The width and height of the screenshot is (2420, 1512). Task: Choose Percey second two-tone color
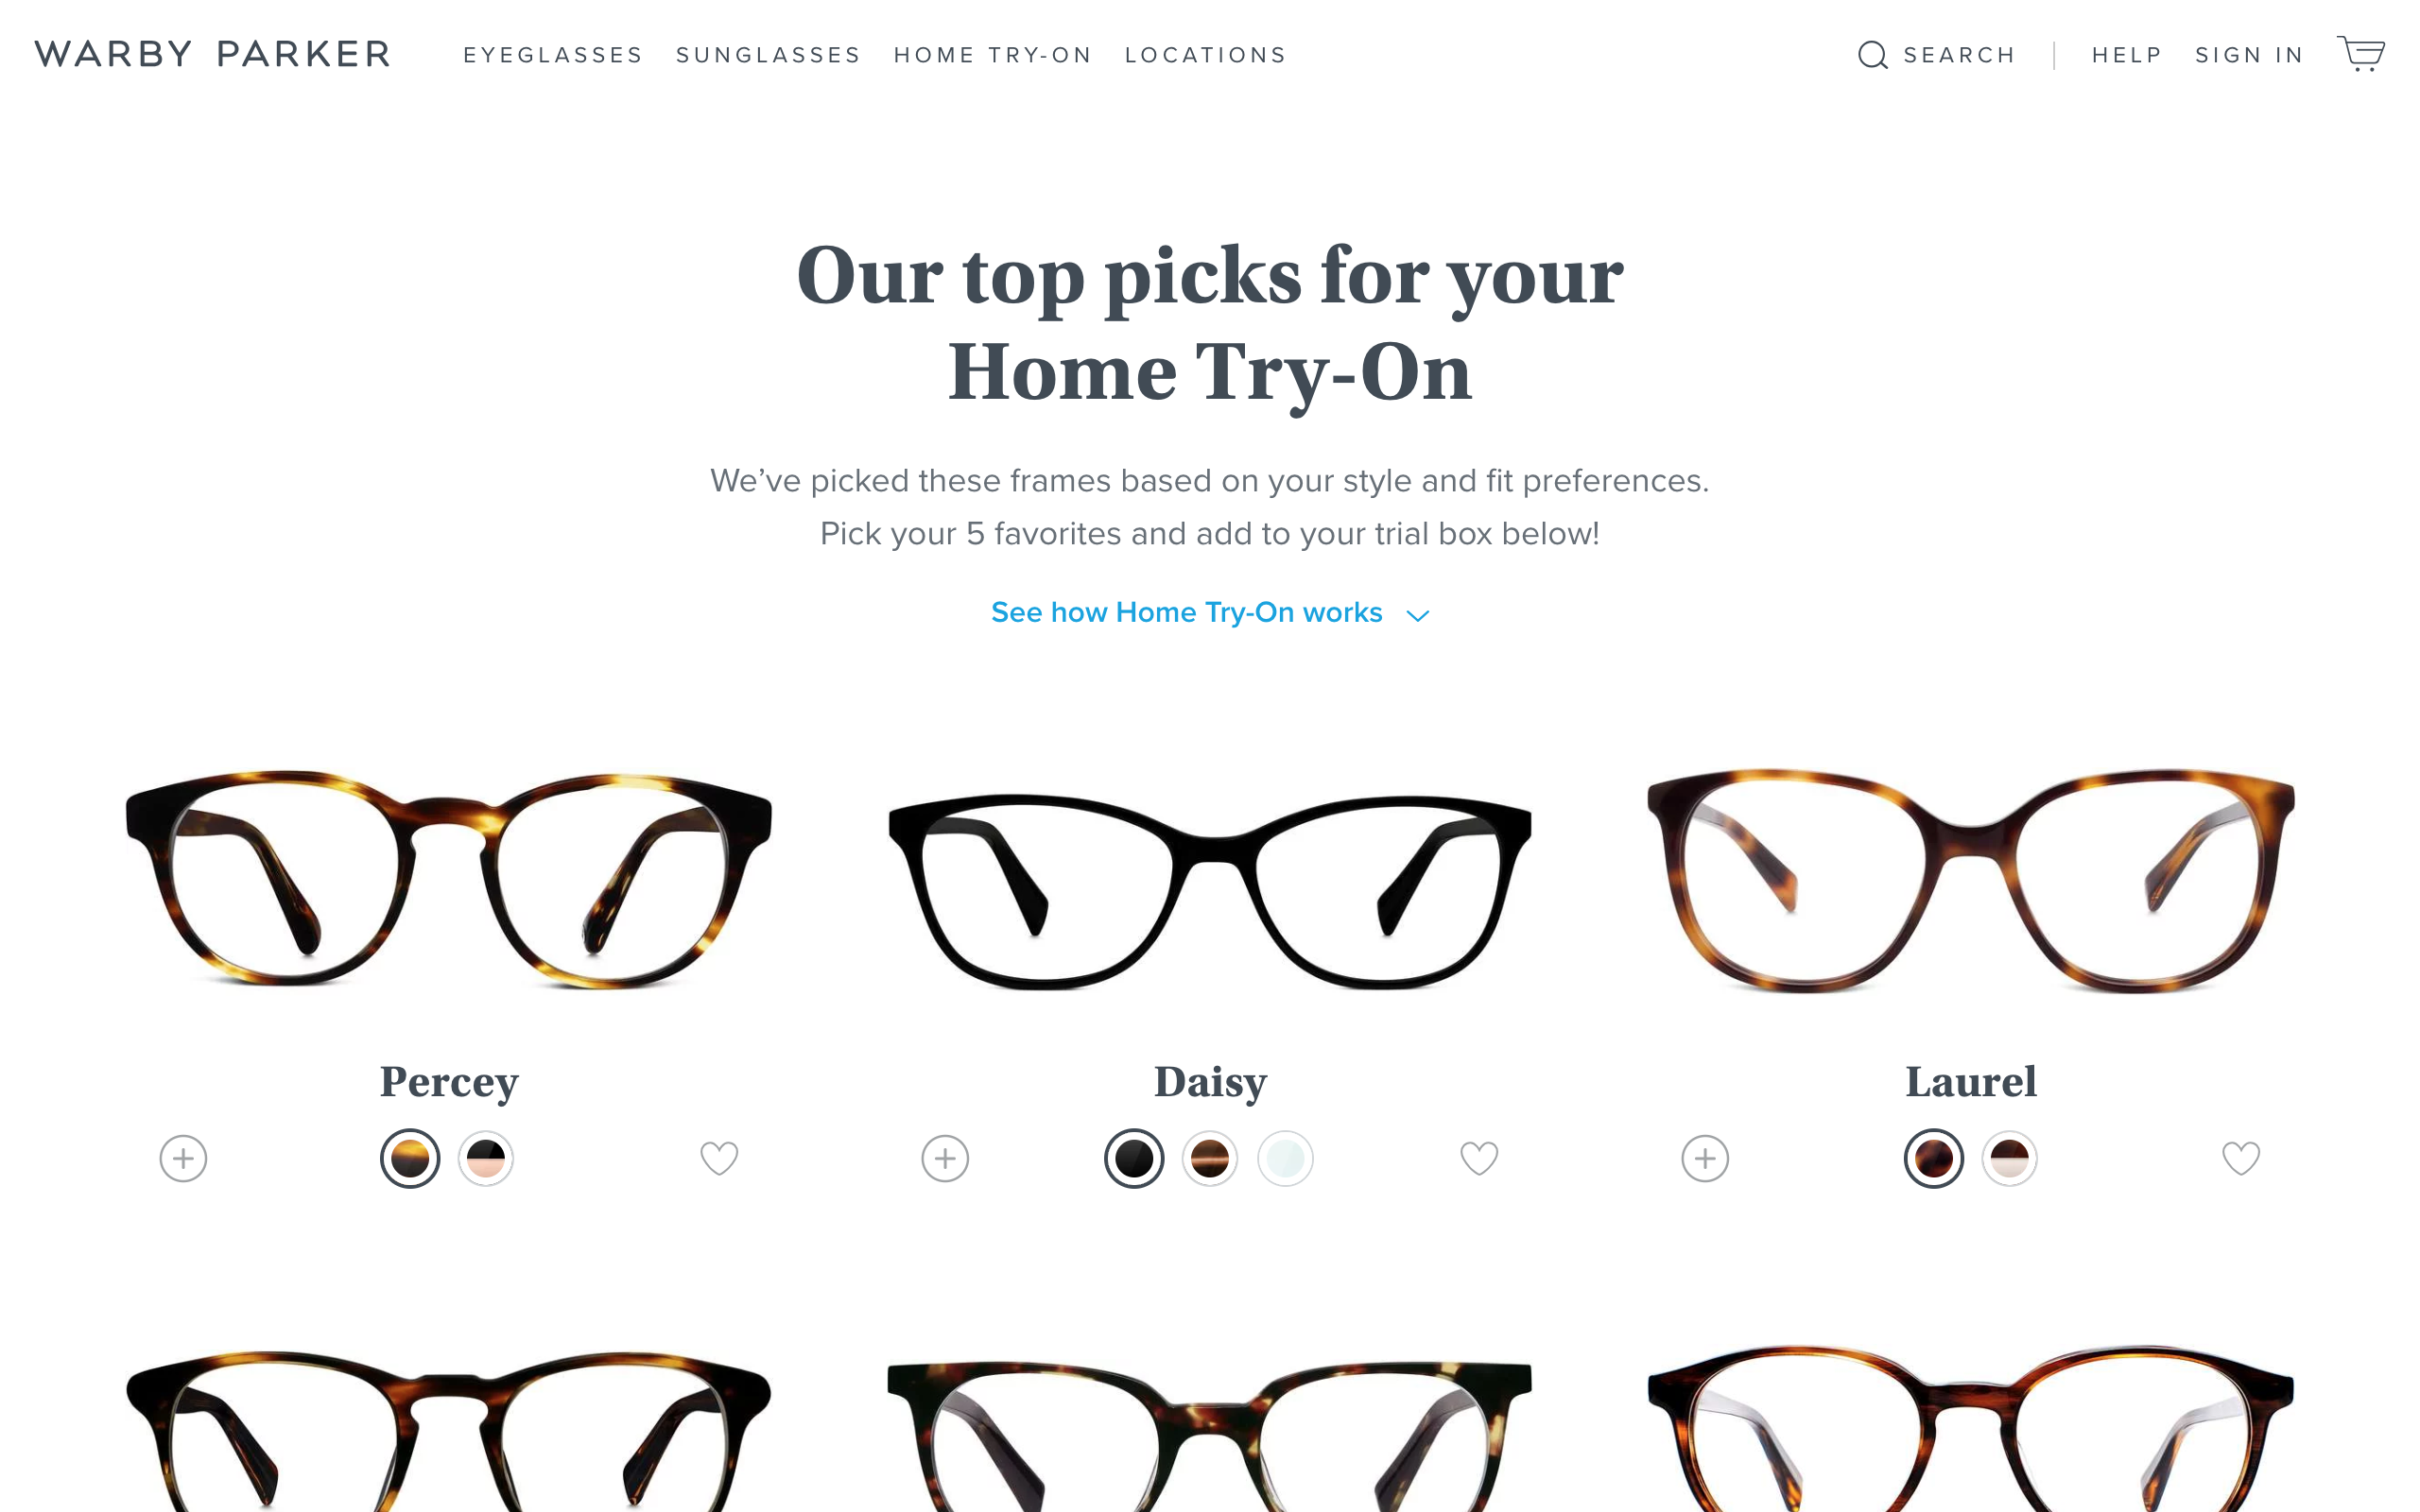coord(486,1158)
